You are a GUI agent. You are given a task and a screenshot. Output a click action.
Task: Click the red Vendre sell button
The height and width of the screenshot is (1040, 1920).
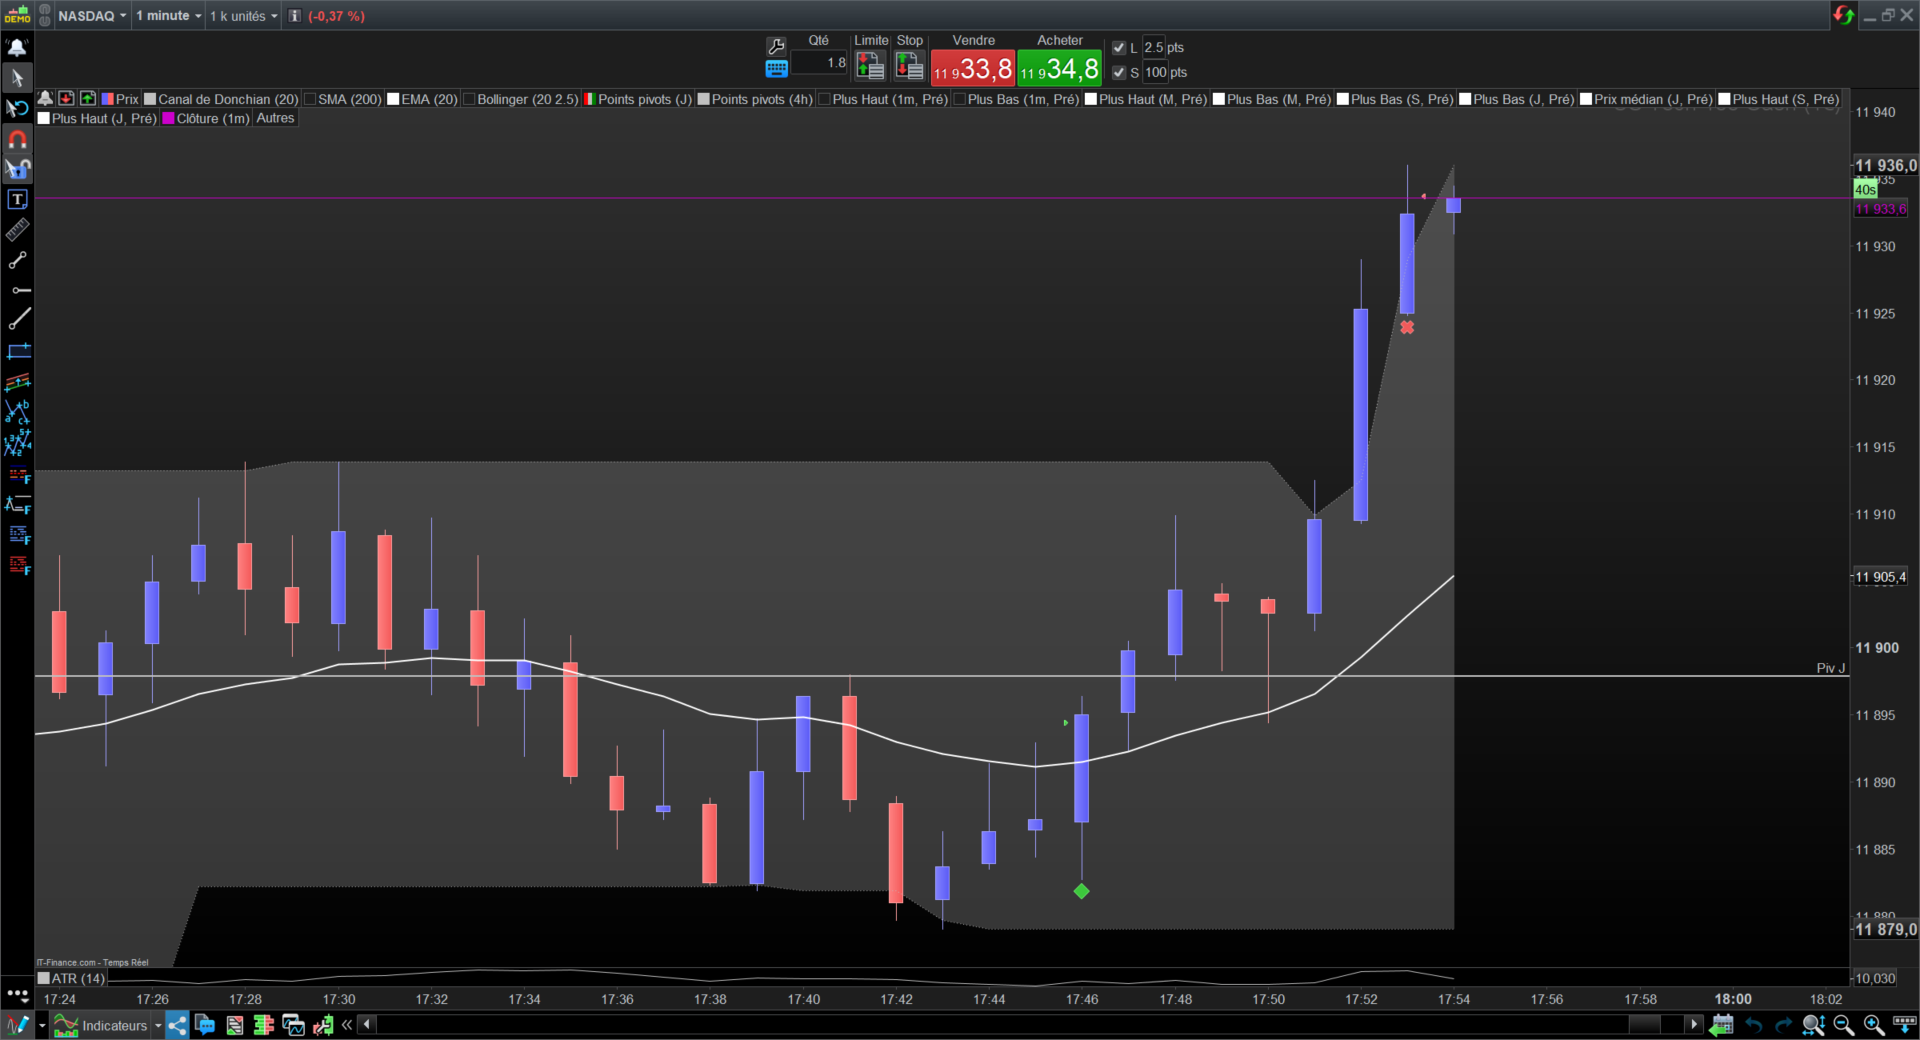[x=972, y=68]
